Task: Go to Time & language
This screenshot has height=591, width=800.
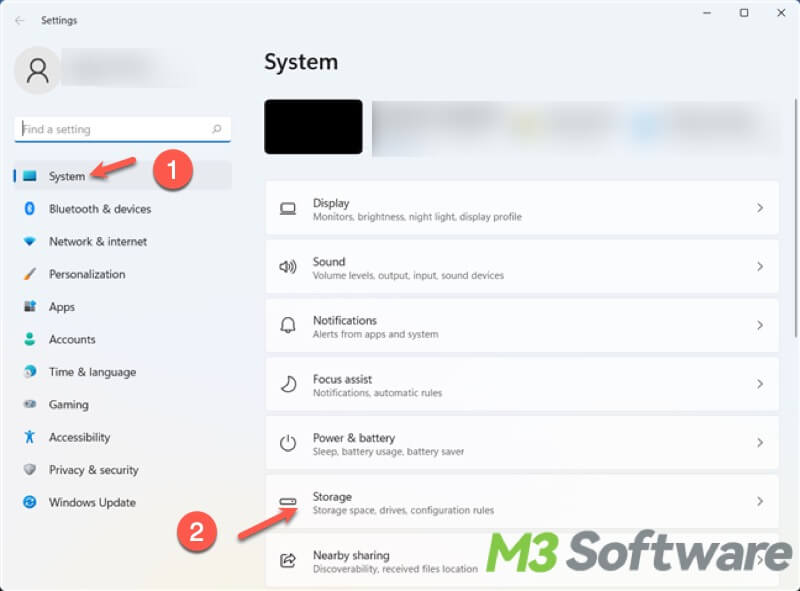Action: [122, 372]
